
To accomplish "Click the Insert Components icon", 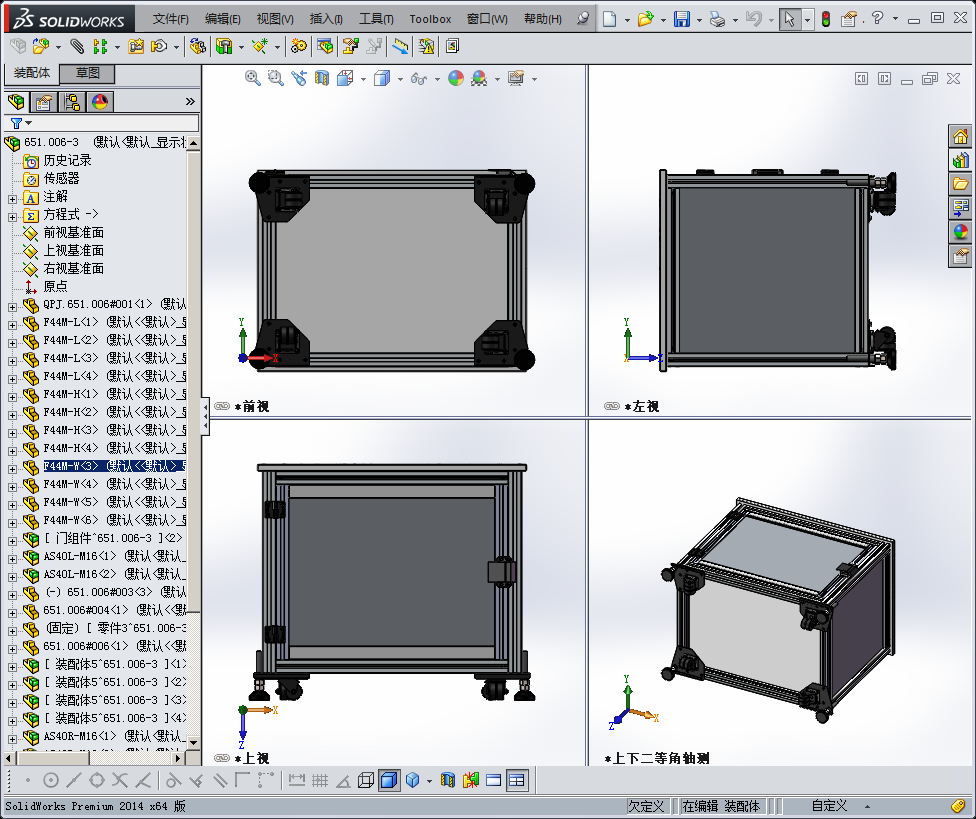I will pos(41,46).
